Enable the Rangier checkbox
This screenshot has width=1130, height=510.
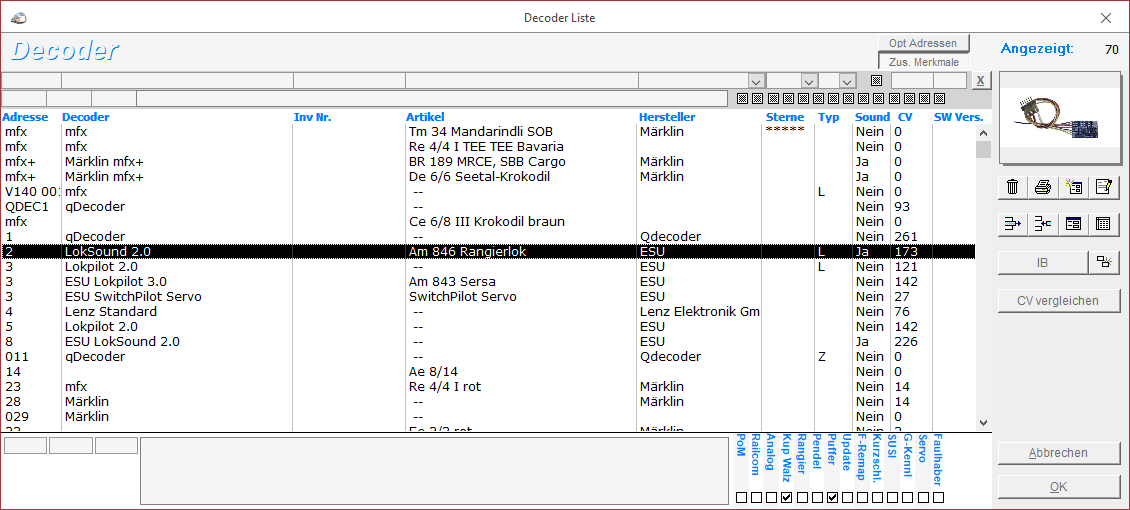click(802, 497)
